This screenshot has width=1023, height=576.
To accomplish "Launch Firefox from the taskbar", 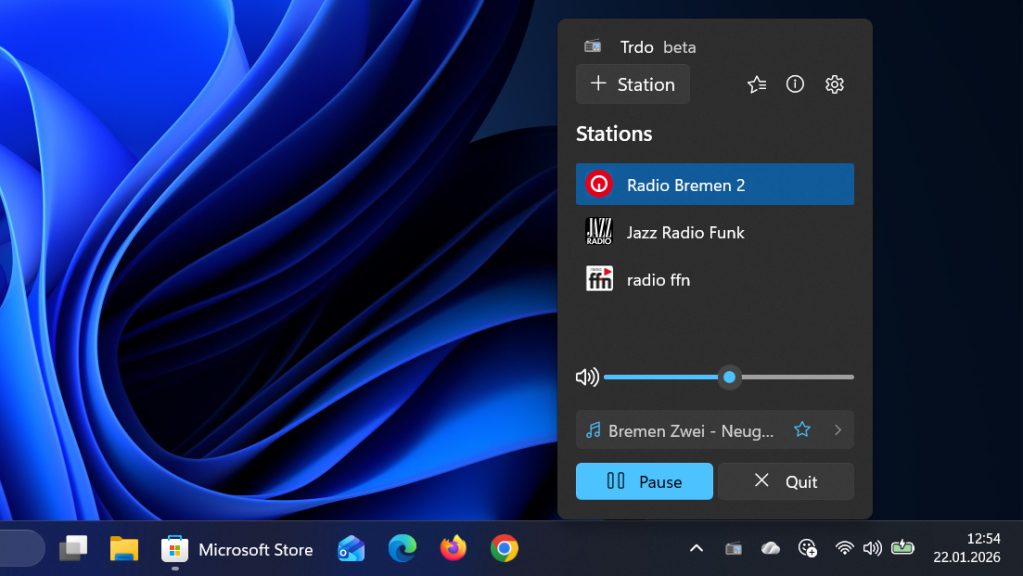I will coord(452,548).
